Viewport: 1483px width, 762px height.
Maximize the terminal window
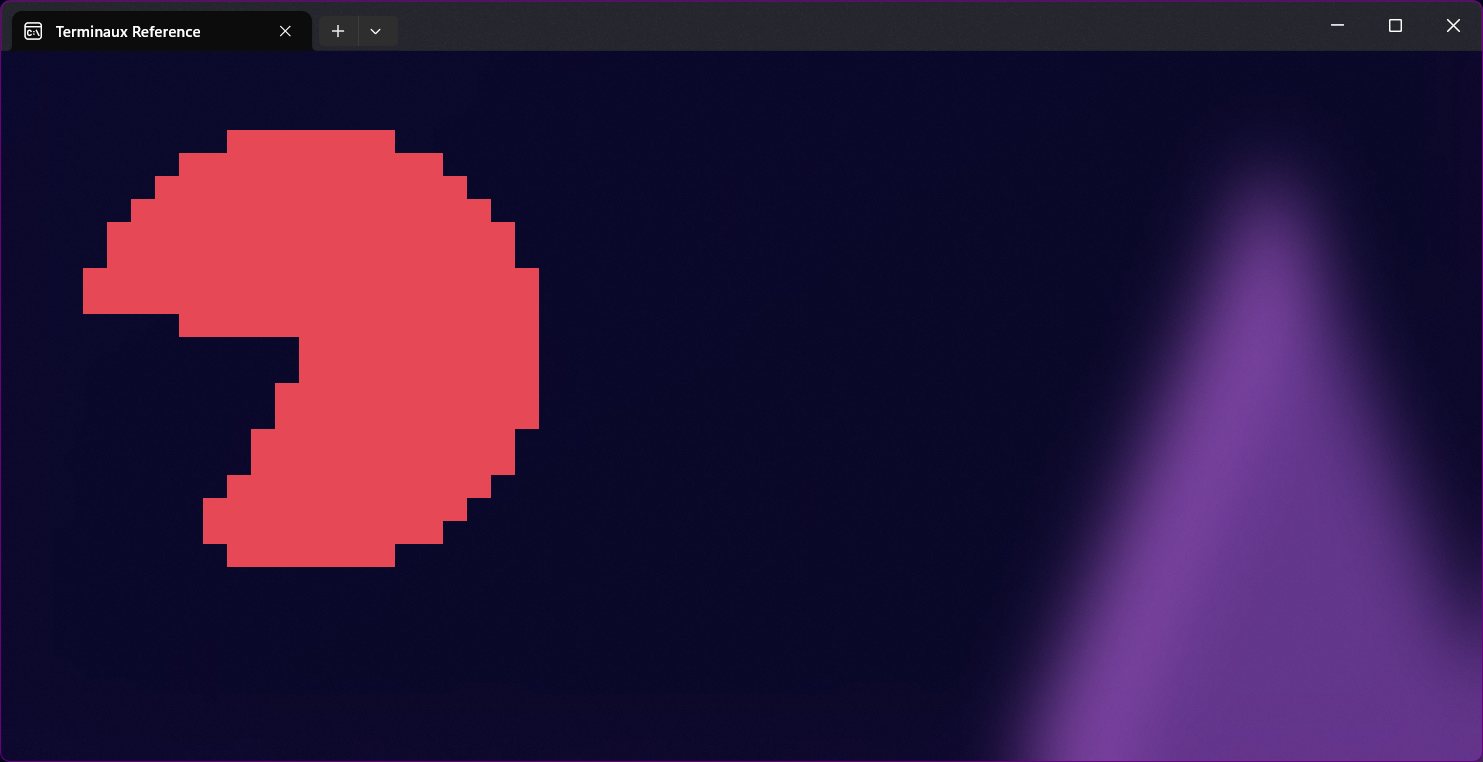tap(1395, 25)
